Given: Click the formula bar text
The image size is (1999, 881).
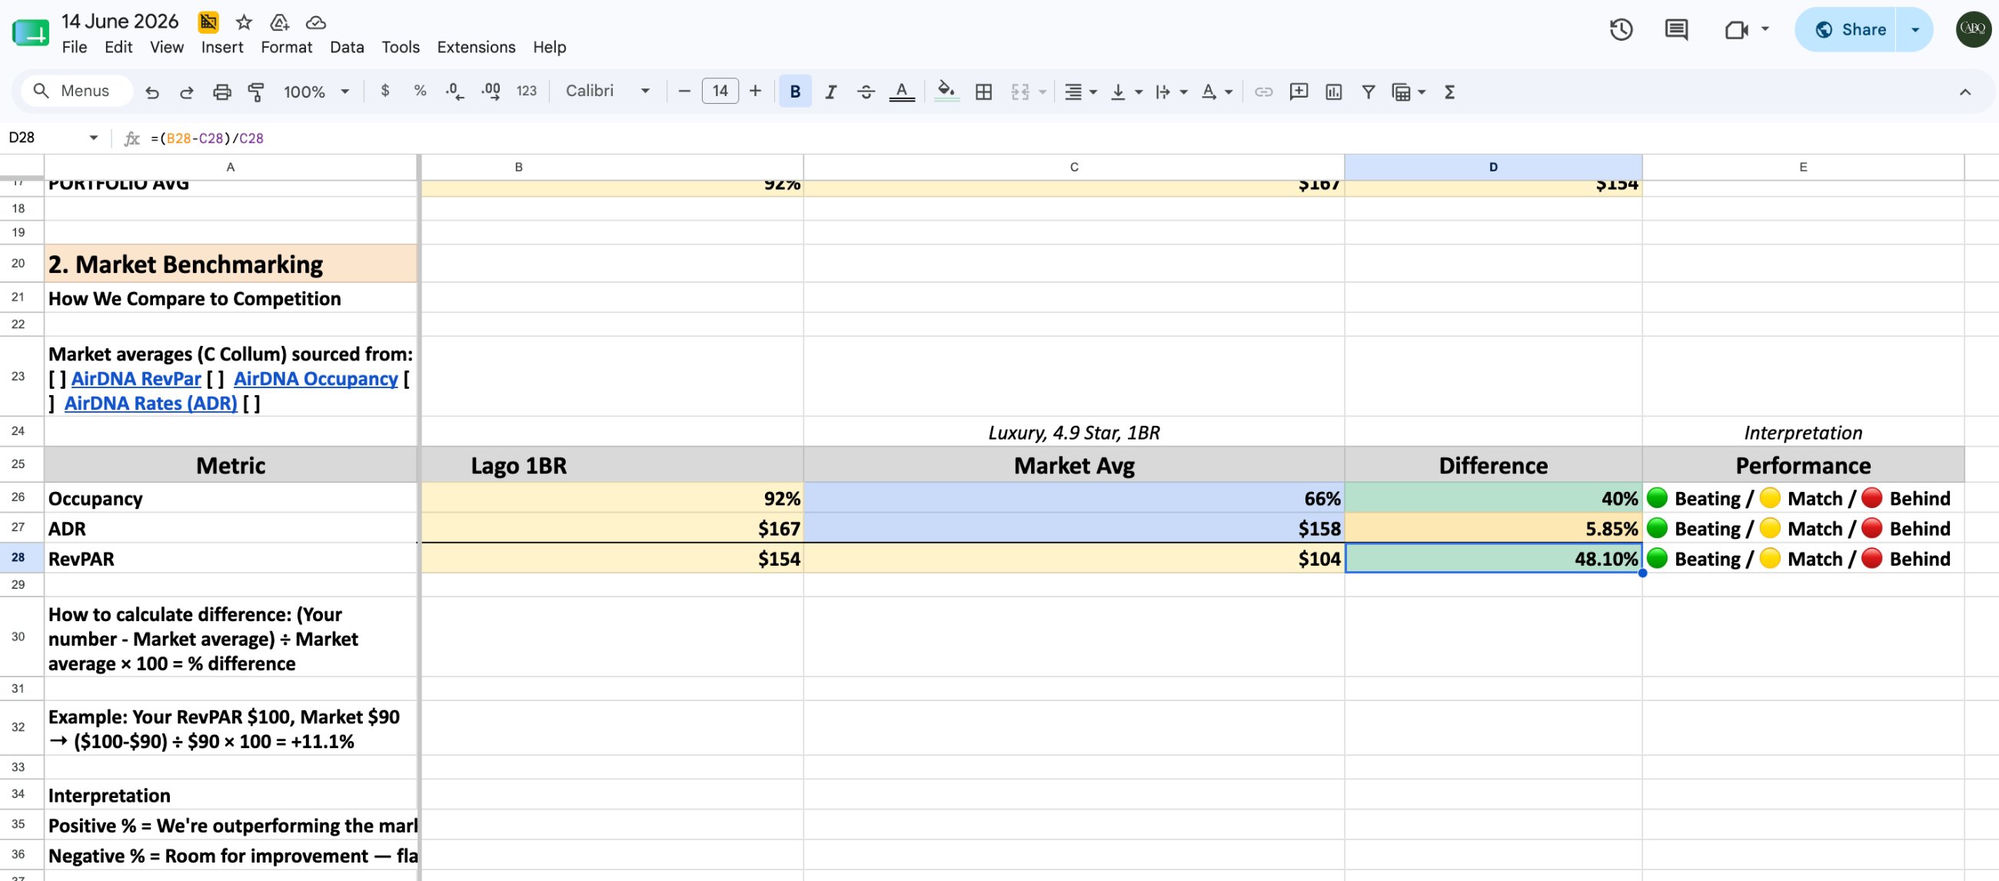Looking at the screenshot, I should [x=207, y=138].
